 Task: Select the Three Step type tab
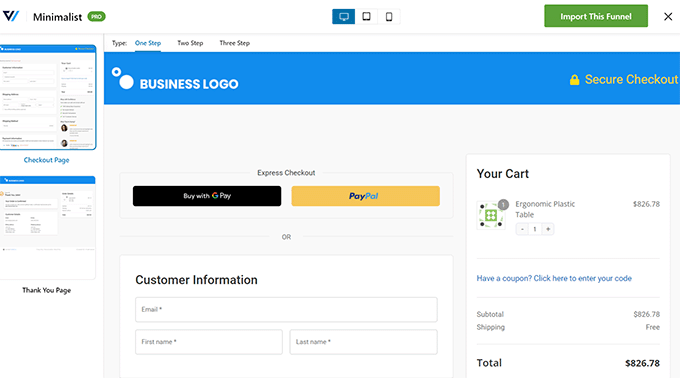point(235,43)
